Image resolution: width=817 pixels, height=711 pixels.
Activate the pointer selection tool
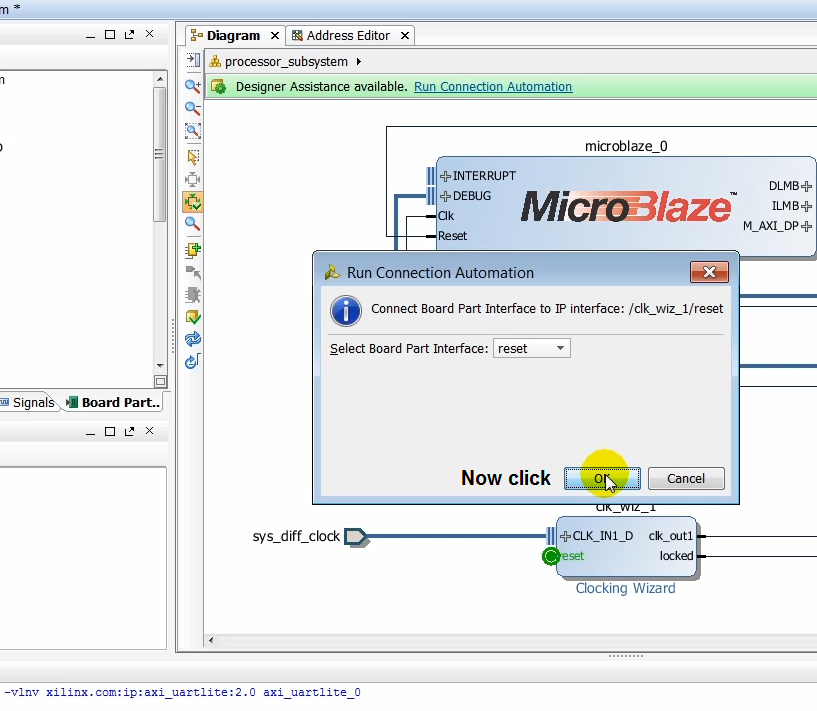tap(192, 157)
